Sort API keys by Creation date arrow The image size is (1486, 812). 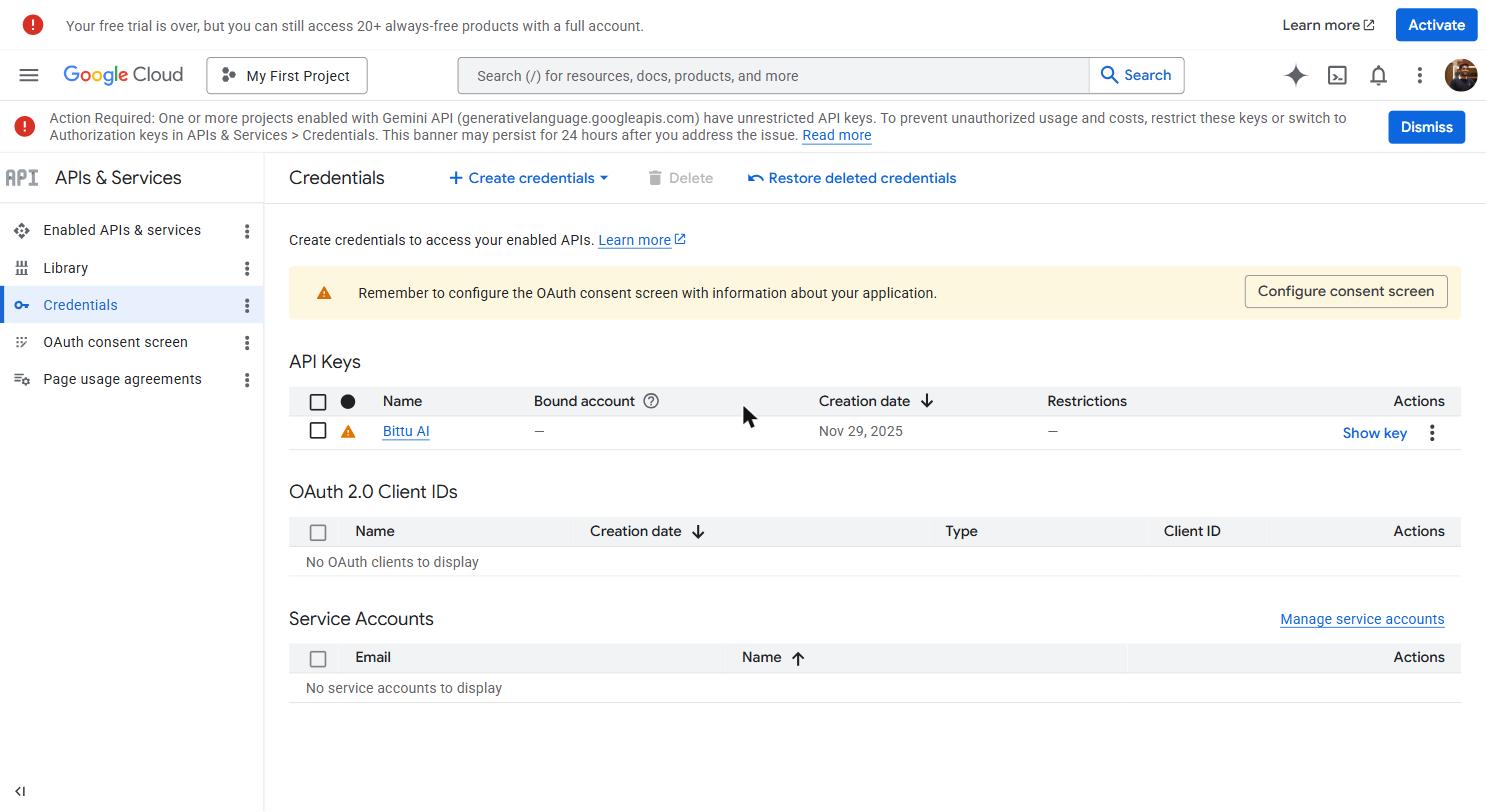927,401
